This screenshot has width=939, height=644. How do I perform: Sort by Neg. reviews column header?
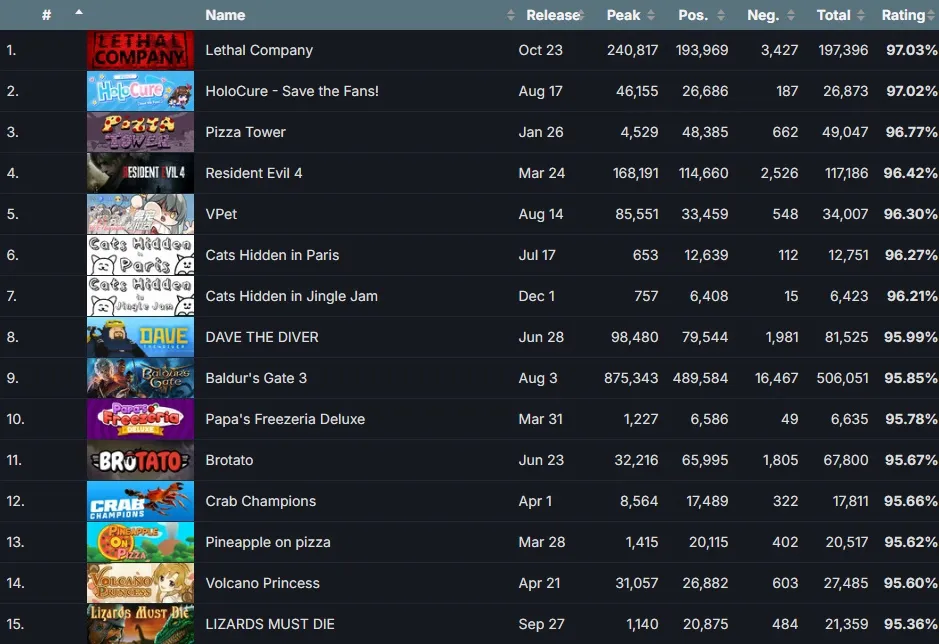point(762,15)
